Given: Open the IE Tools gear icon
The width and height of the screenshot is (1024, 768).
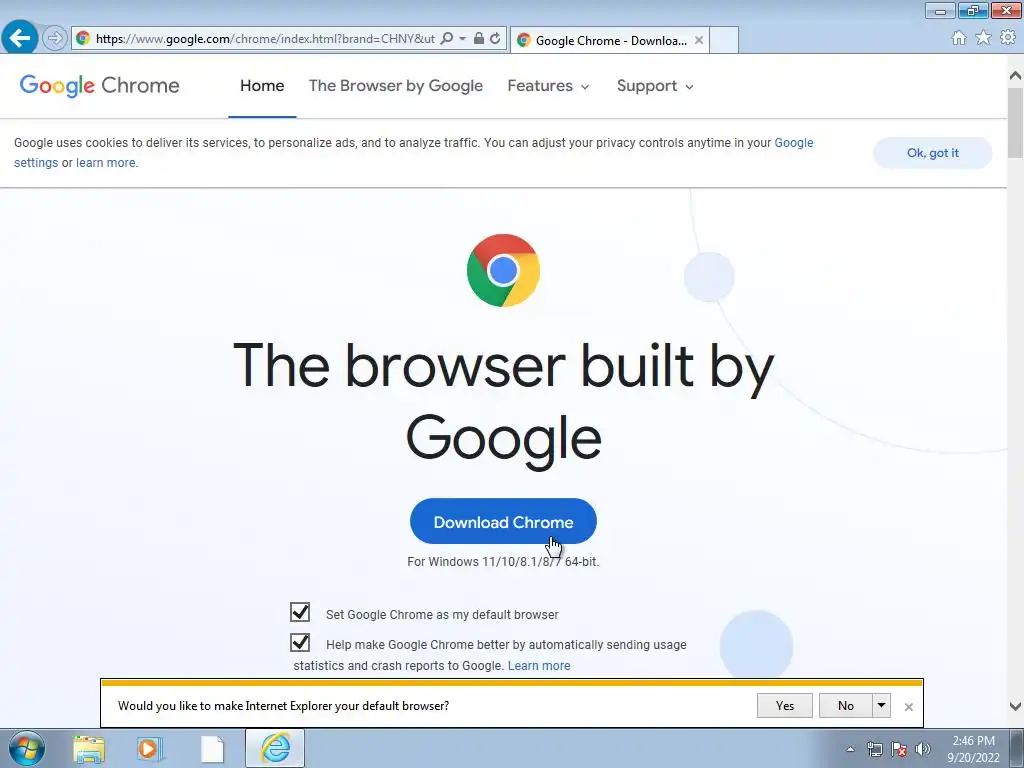Looking at the screenshot, I should (1008, 38).
